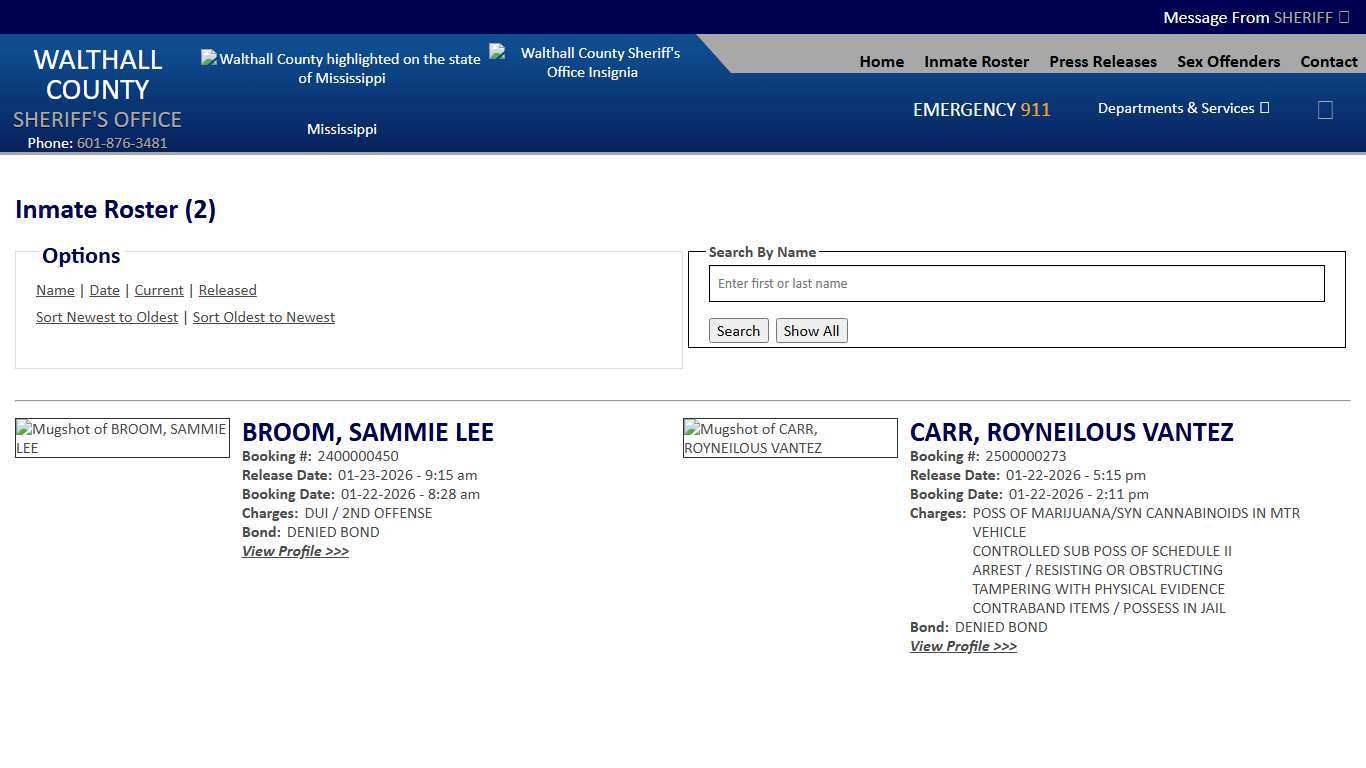The height and width of the screenshot is (768, 1366).
Task: Open the Contact menu item
Action: pos(1329,61)
